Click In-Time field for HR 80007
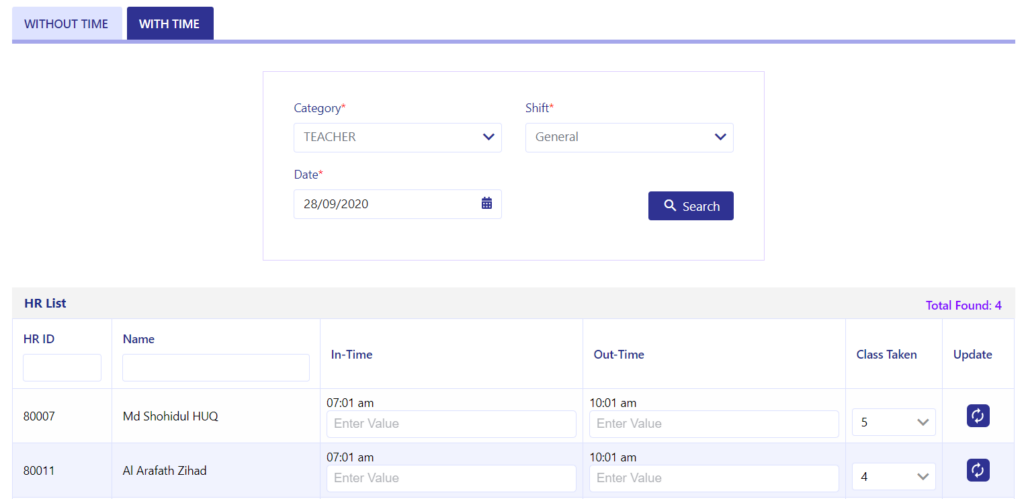The height and width of the screenshot is (499, 1024). [451, 424]
